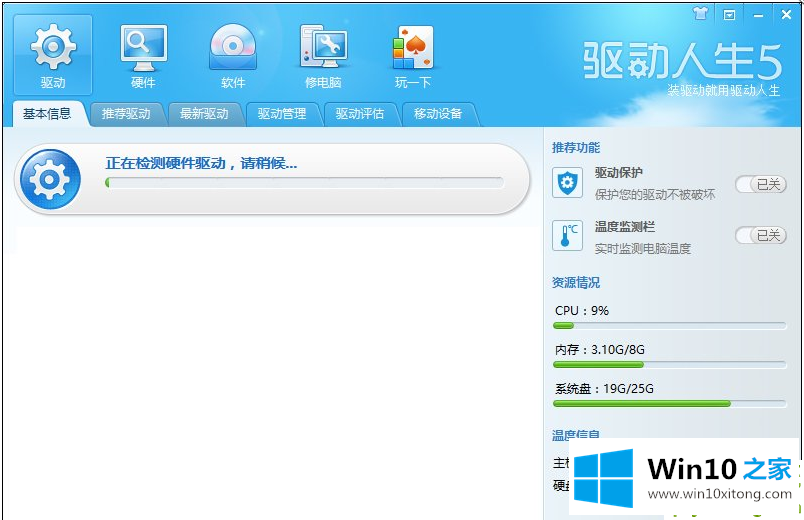Click the 内存：3.10G/8G label
Screen dimensions: 804x520
pos(600,350)
